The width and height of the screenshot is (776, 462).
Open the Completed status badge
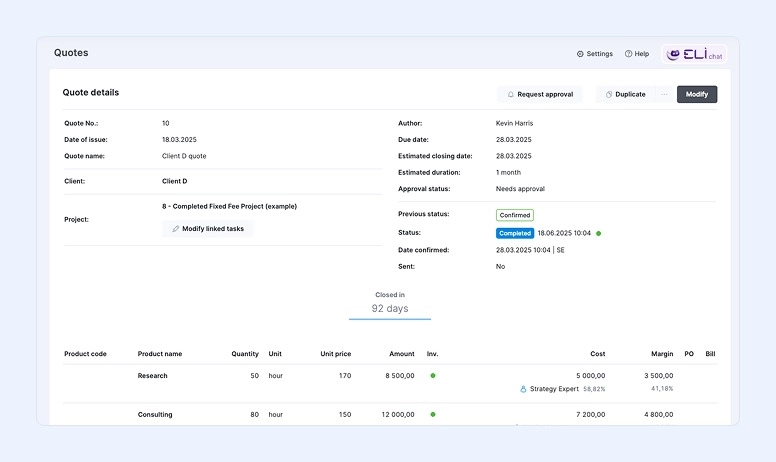coord(515,233)
